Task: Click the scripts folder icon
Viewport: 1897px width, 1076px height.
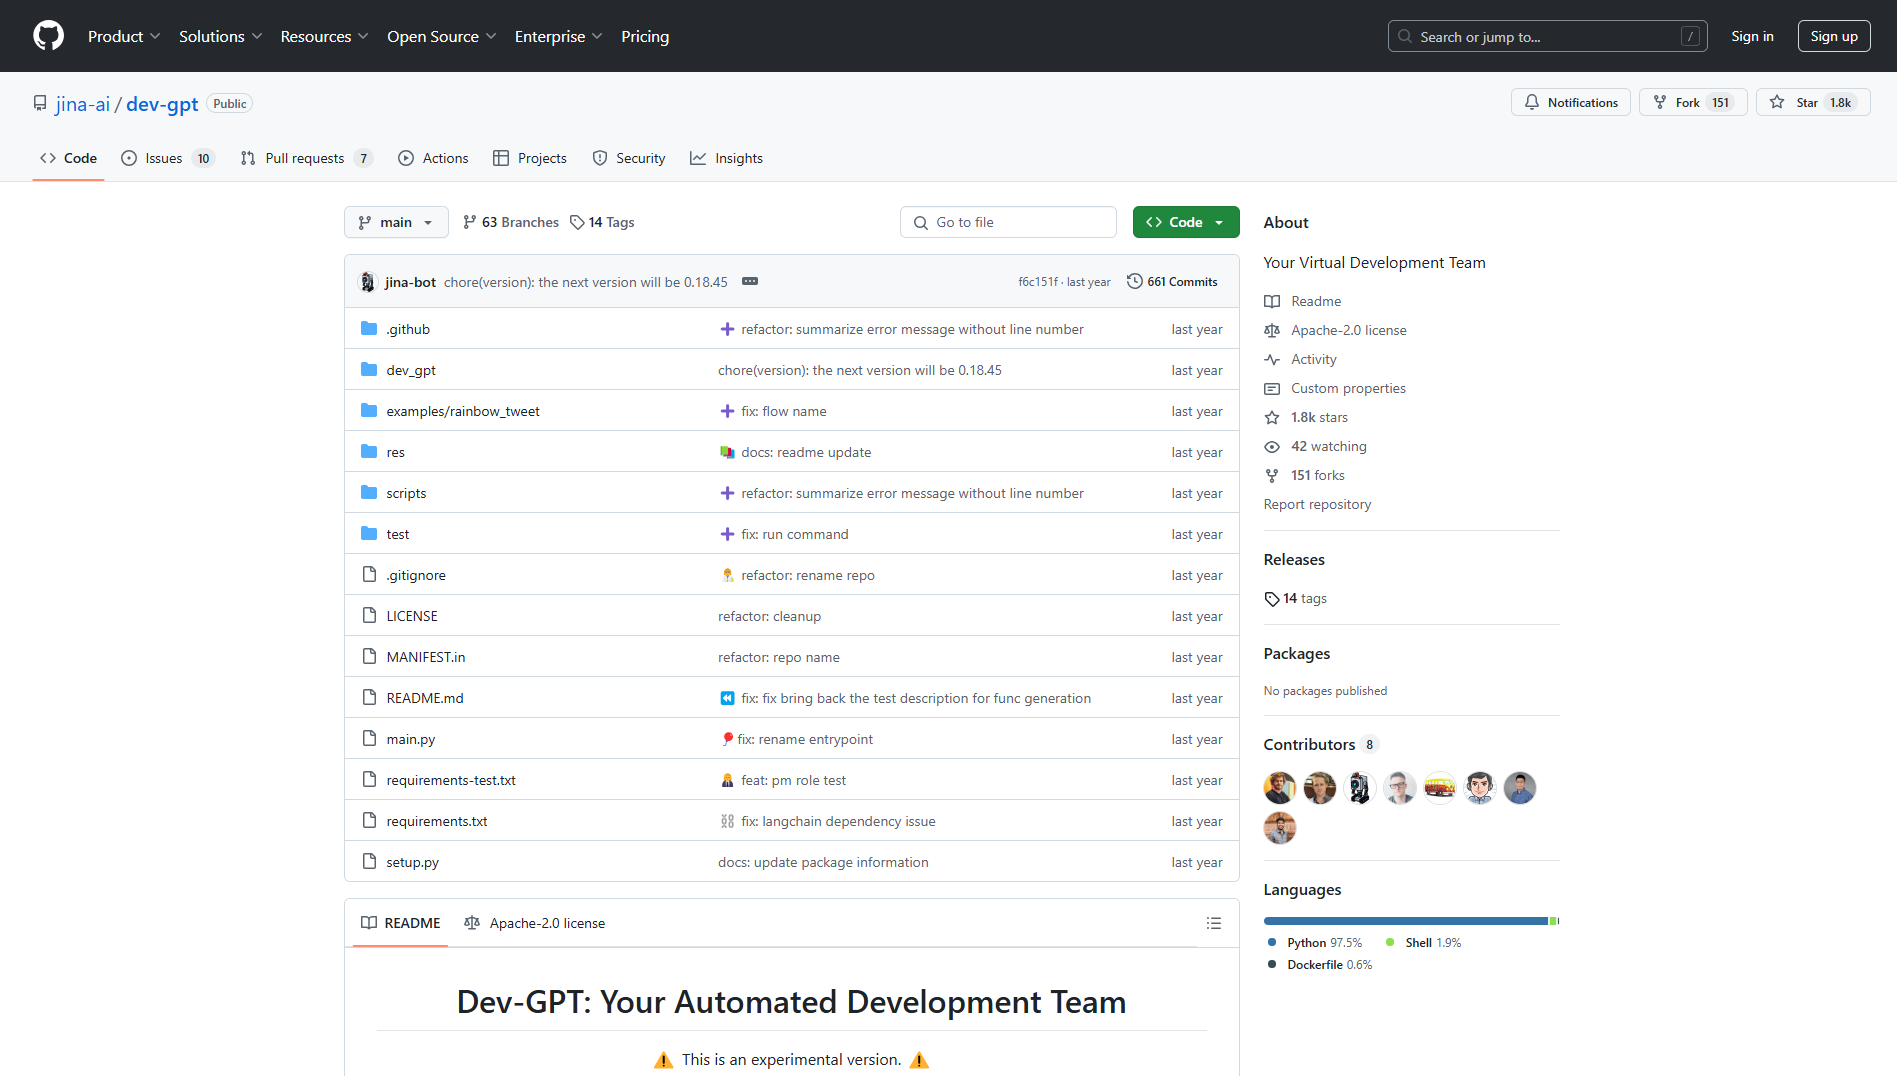Action: coord(369,493)
